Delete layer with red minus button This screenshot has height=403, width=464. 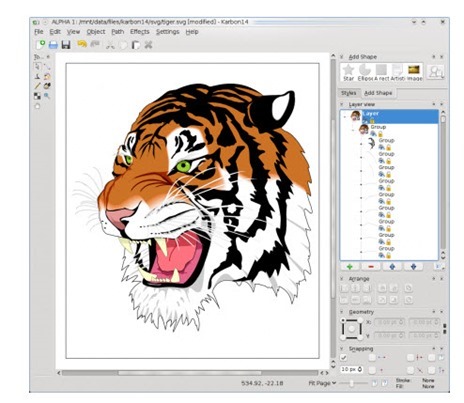371,267
